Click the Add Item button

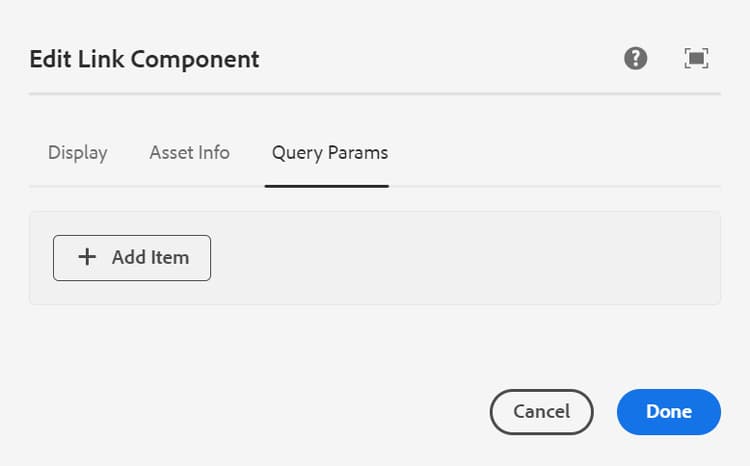(x=132, y=257)
